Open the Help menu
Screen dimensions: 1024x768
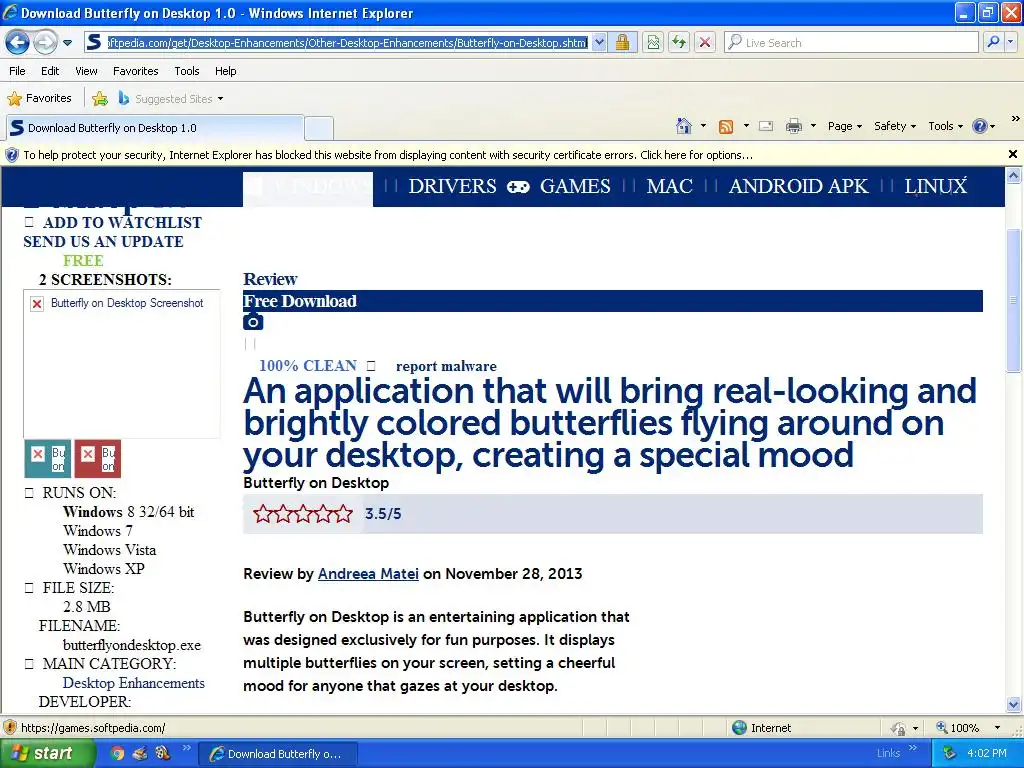tap(225, 71)
